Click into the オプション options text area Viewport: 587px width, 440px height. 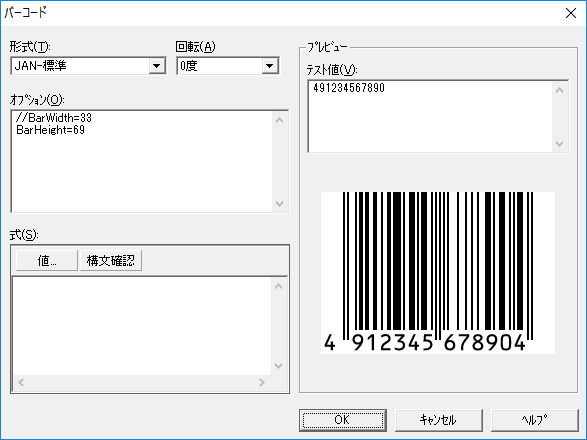[142, 161]
